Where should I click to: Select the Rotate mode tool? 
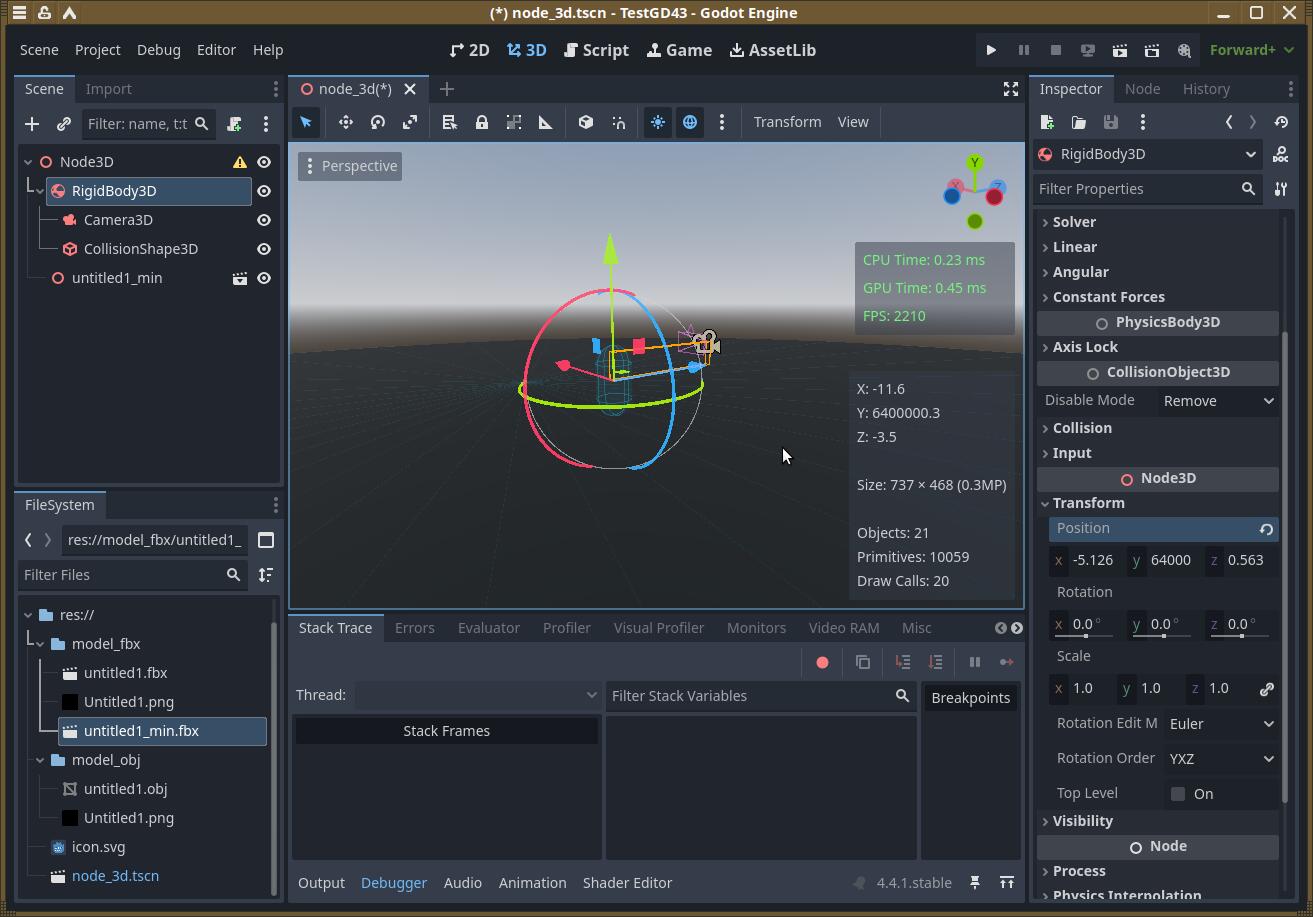click(378, 122)
